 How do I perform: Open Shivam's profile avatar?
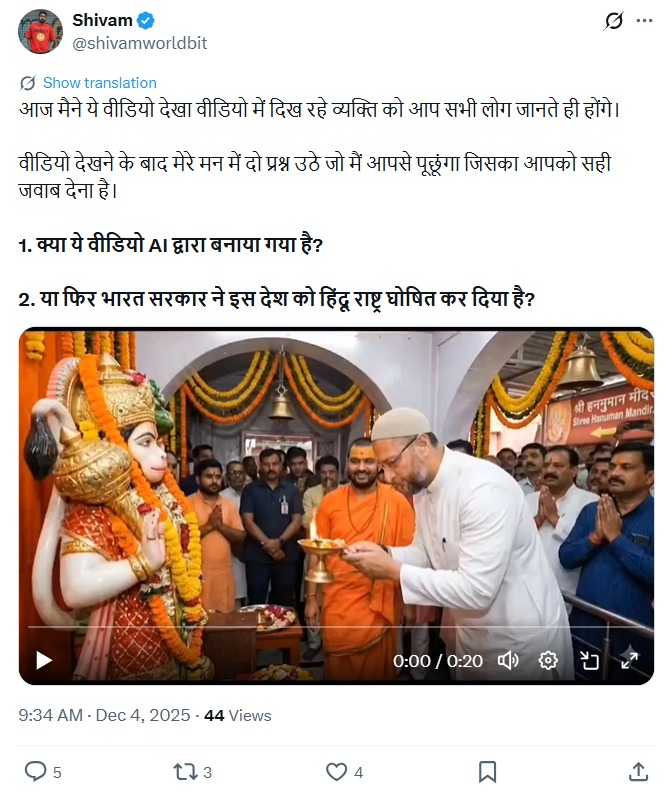41,31
